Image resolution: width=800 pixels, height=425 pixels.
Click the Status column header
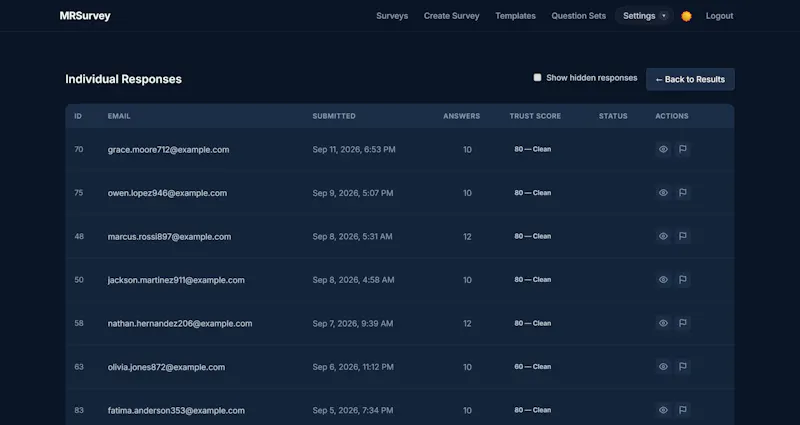click(x=613, y=116)
